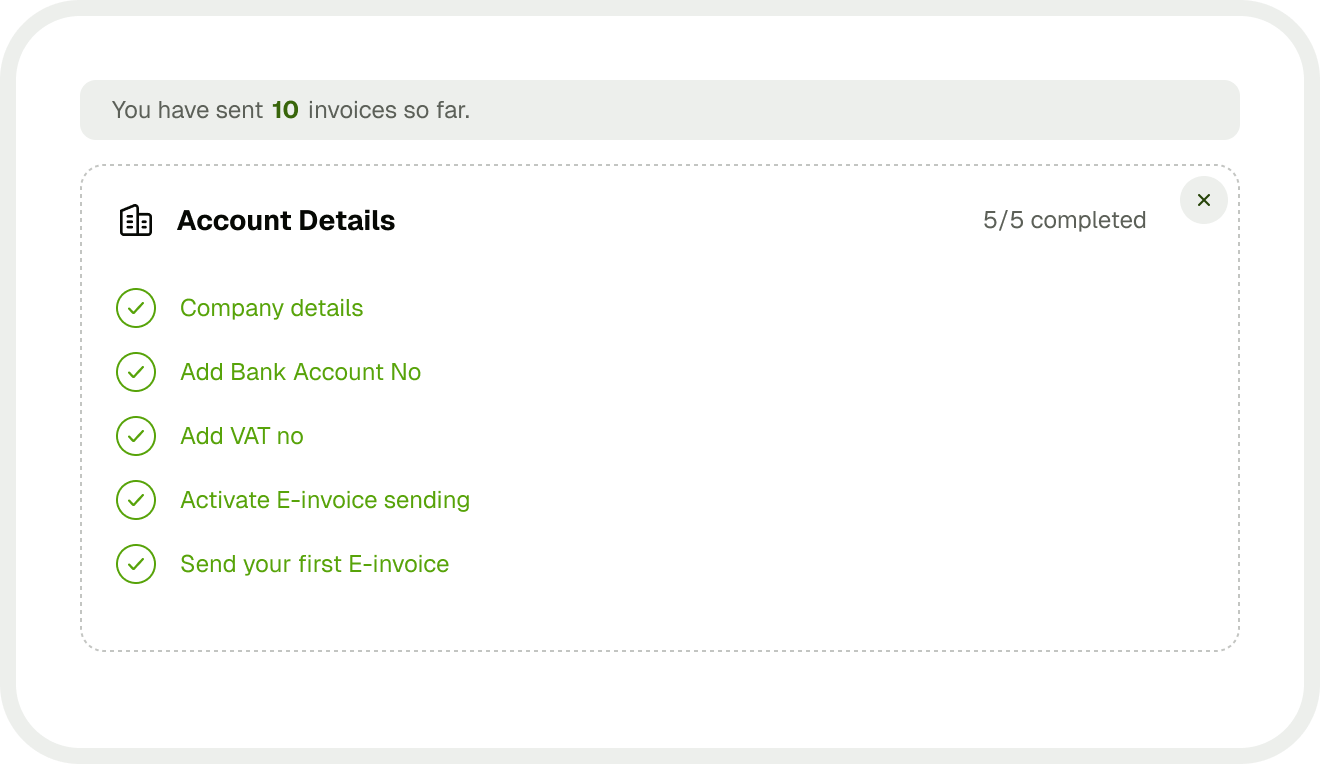Click the Send your first E-invoice checkmark

pos(136,564)
